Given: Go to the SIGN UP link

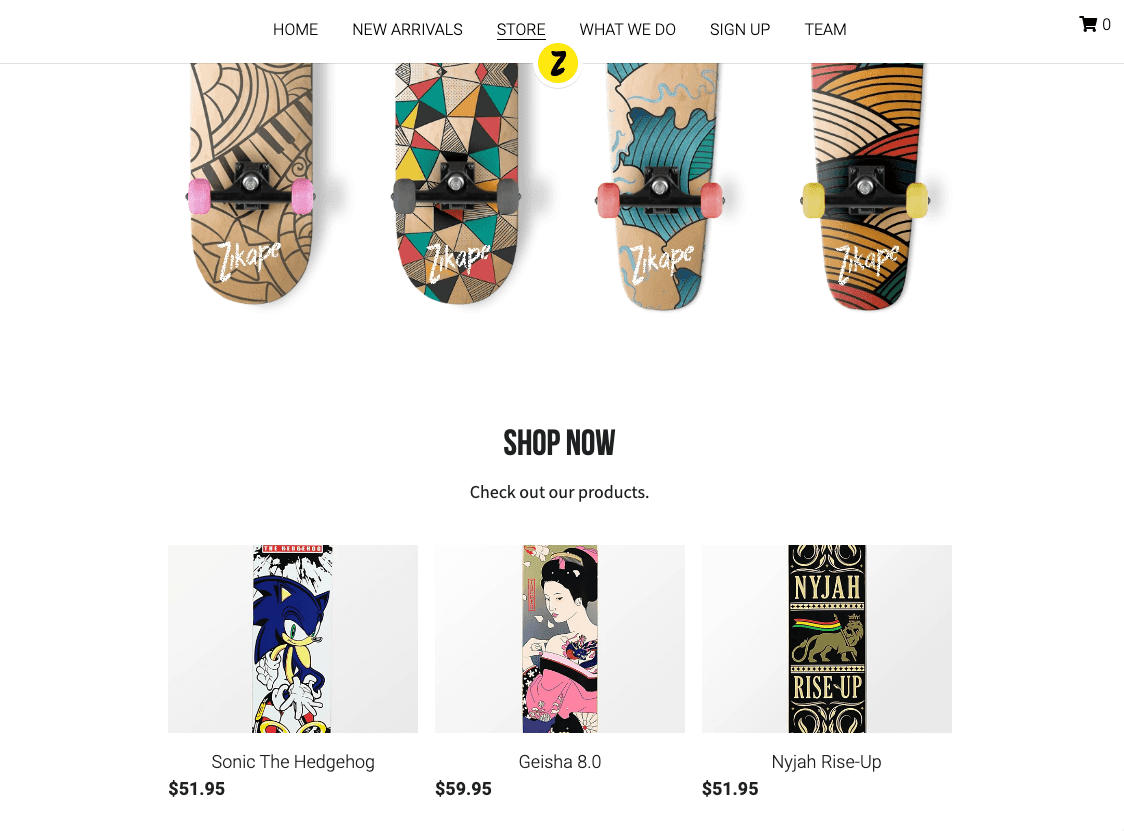Looking at the screenshot, I should pyautogui.click(x=740, y=29).
